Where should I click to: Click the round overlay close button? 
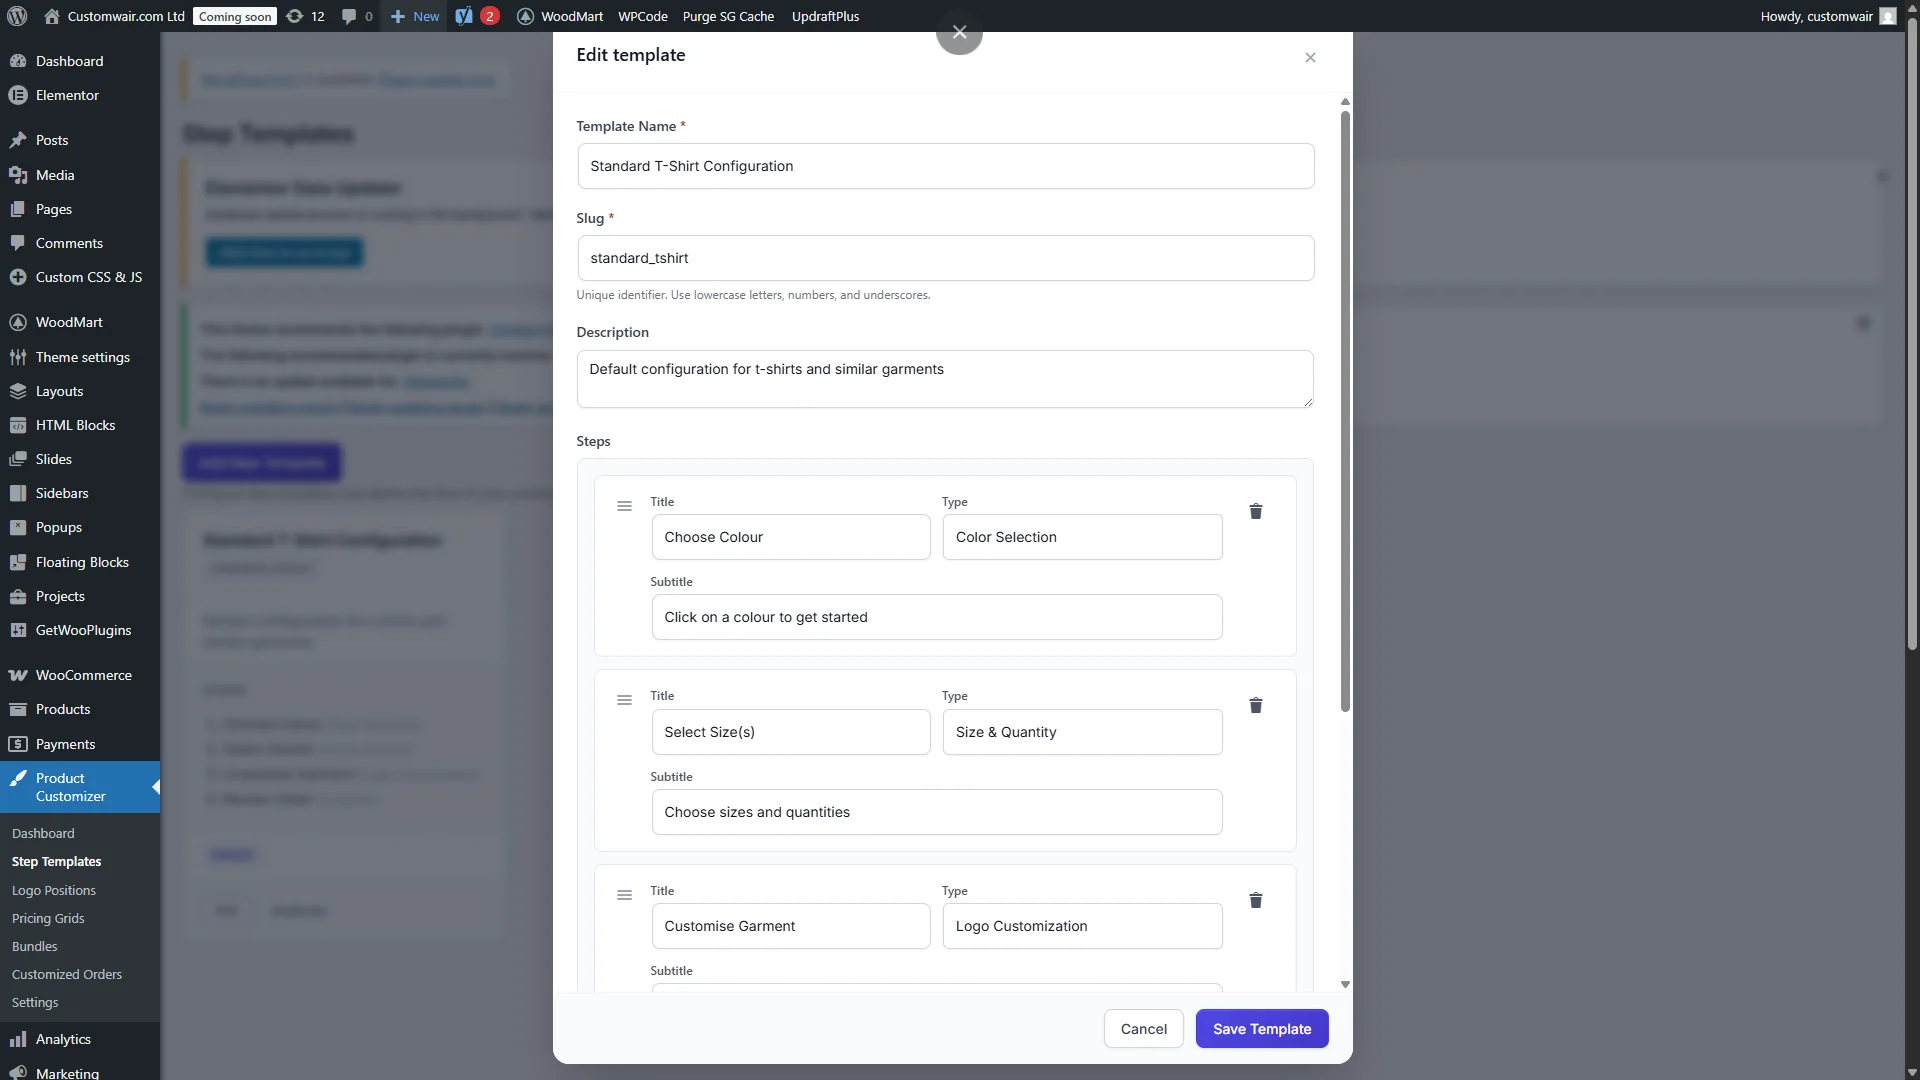[959, 32]
